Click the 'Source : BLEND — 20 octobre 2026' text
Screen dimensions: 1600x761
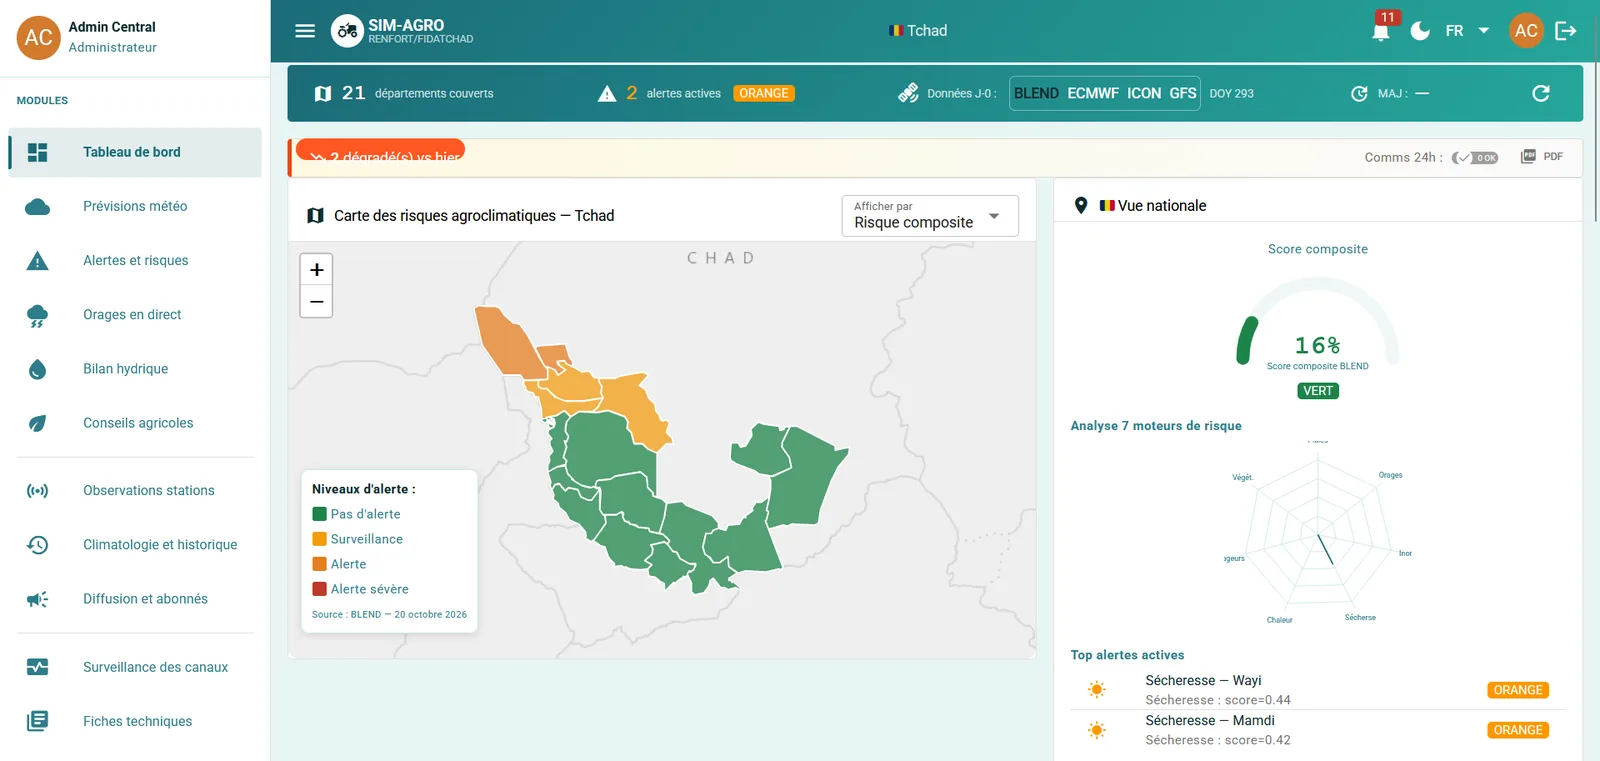[x=389, y=615]
